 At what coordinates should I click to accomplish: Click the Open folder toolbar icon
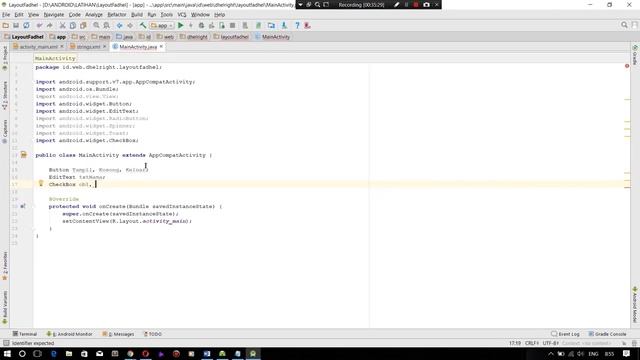6,25
